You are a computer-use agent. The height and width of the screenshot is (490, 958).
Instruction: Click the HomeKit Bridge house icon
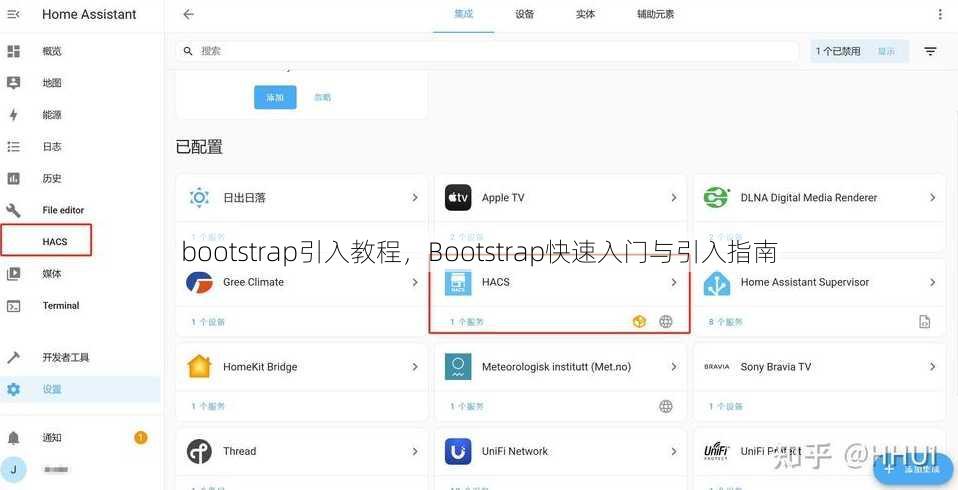tap(199, 367)
